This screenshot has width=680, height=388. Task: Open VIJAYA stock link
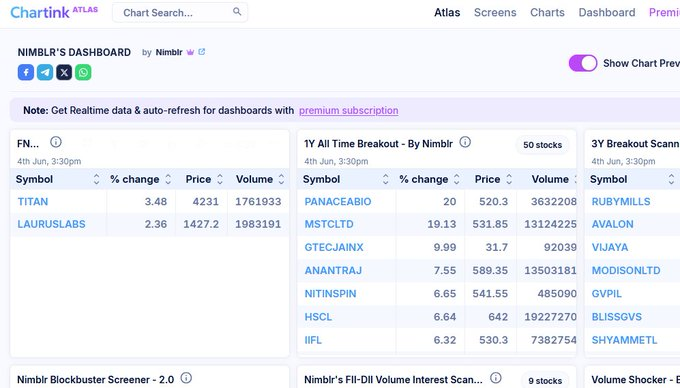(610, 247)
